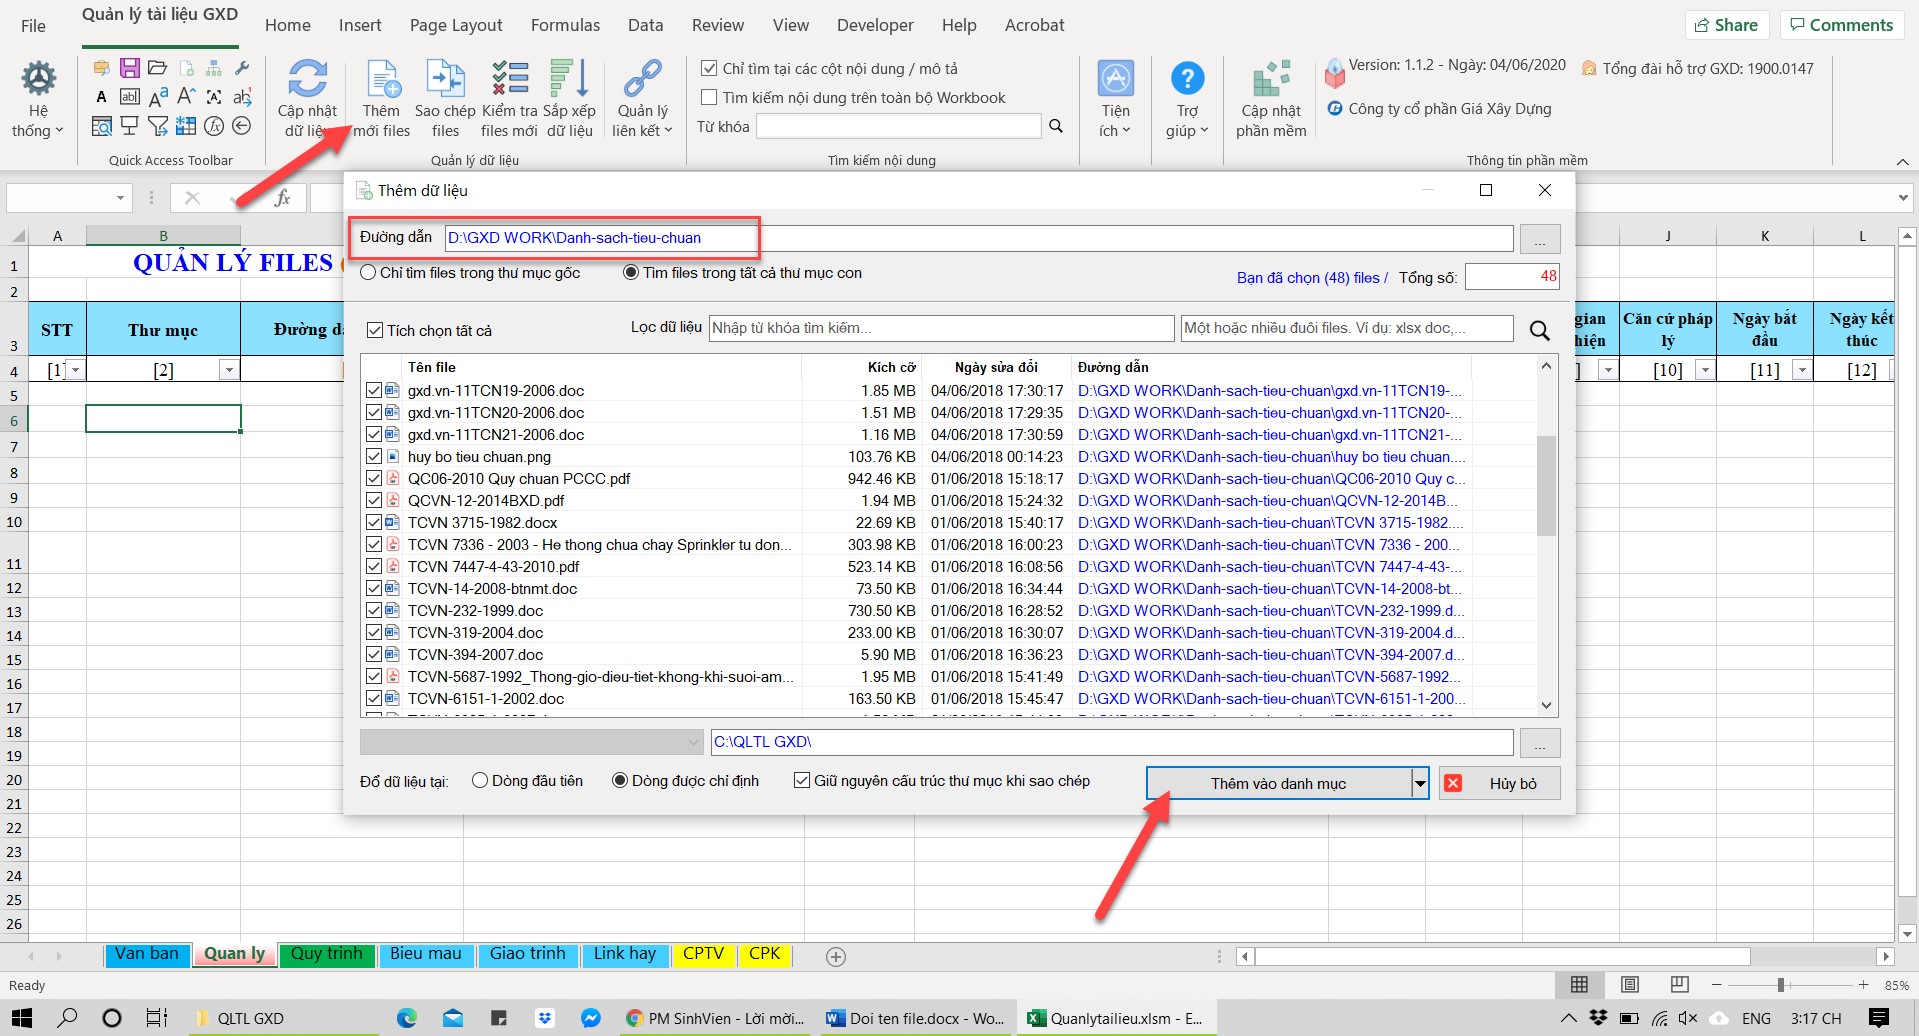Image resolution: width=1919 pixels, height=1036 pixels.
Task: Click the Đường dẫn path input field
Action: tap(978, 238)
